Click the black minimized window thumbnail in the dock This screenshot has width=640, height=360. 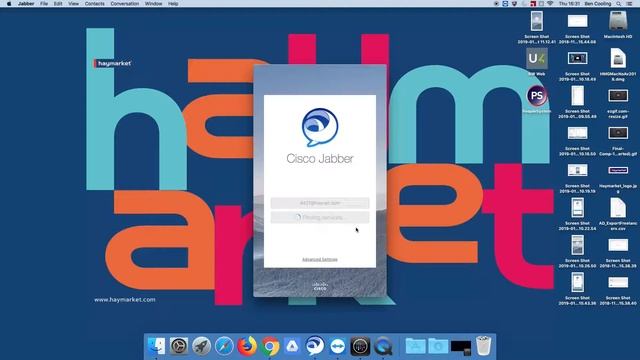point(461,347)
